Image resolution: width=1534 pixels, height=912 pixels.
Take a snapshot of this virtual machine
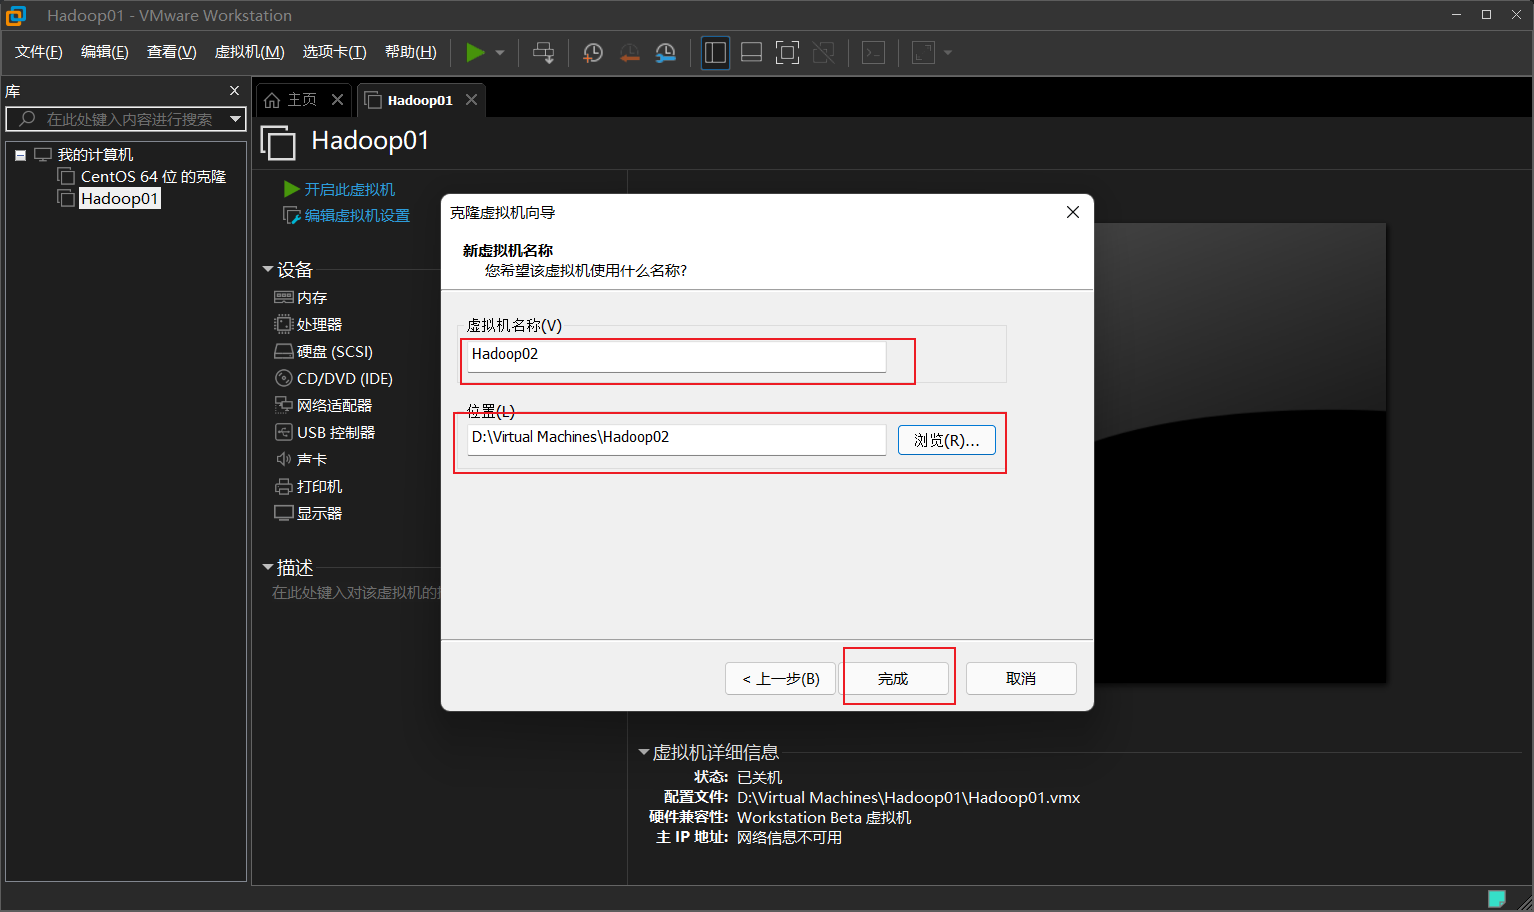pyautogui.click(x=593, y=52)
